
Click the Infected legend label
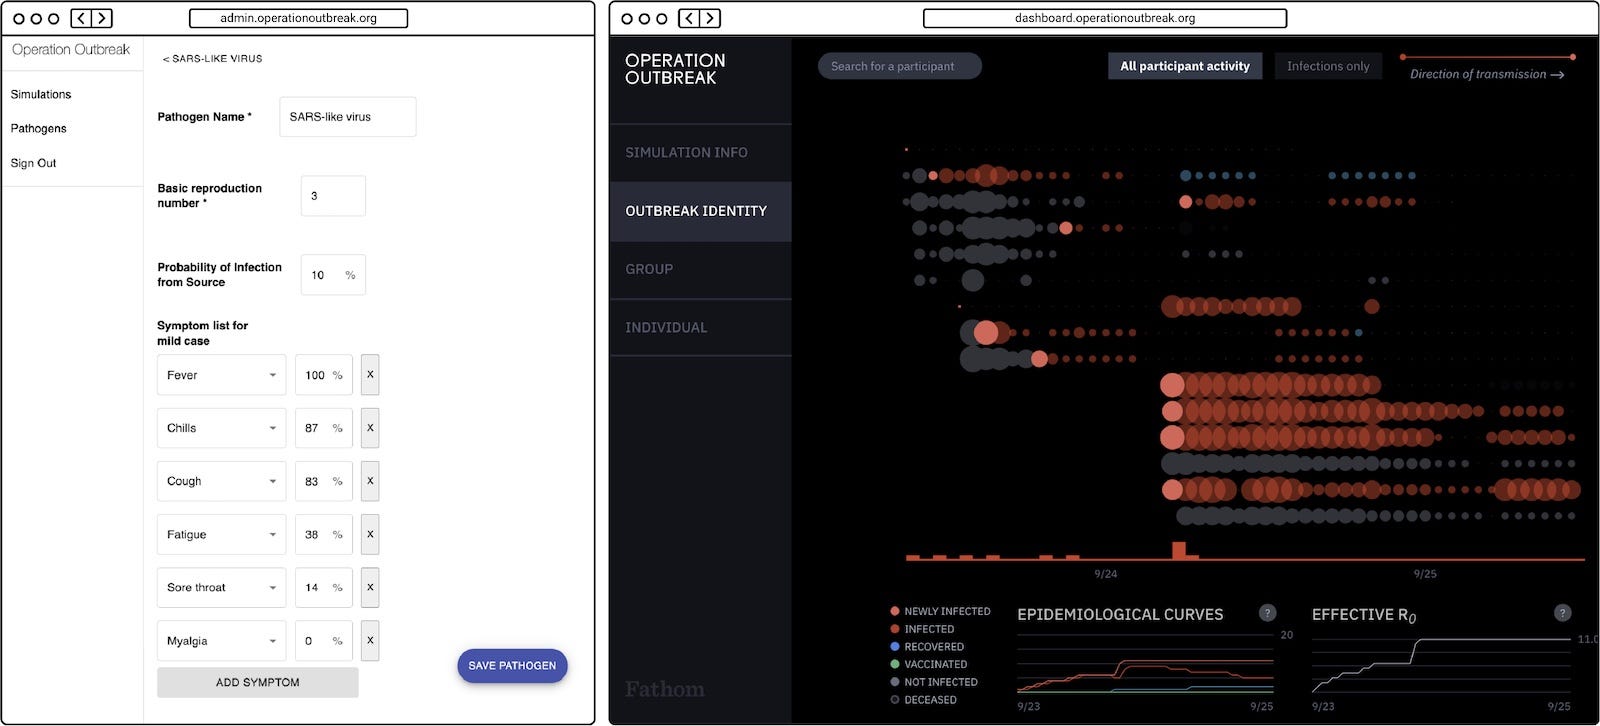coord(929,629)
